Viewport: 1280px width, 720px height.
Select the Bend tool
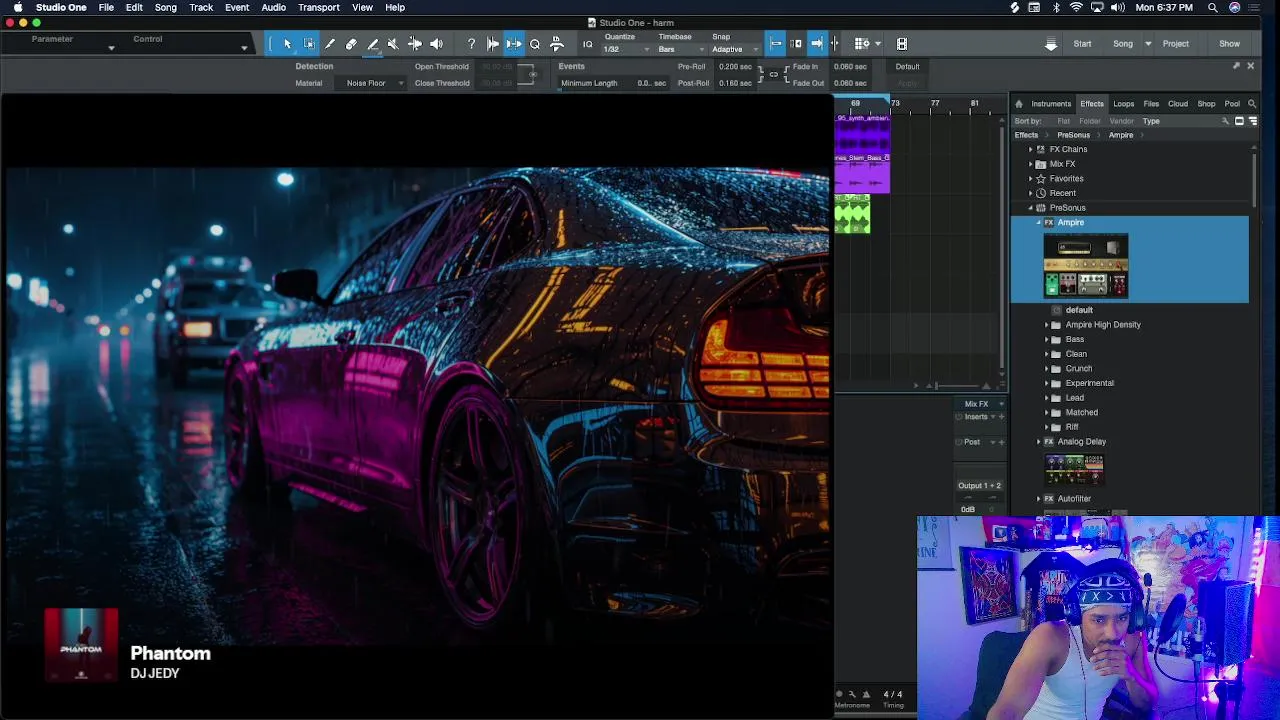pos(414,44)
